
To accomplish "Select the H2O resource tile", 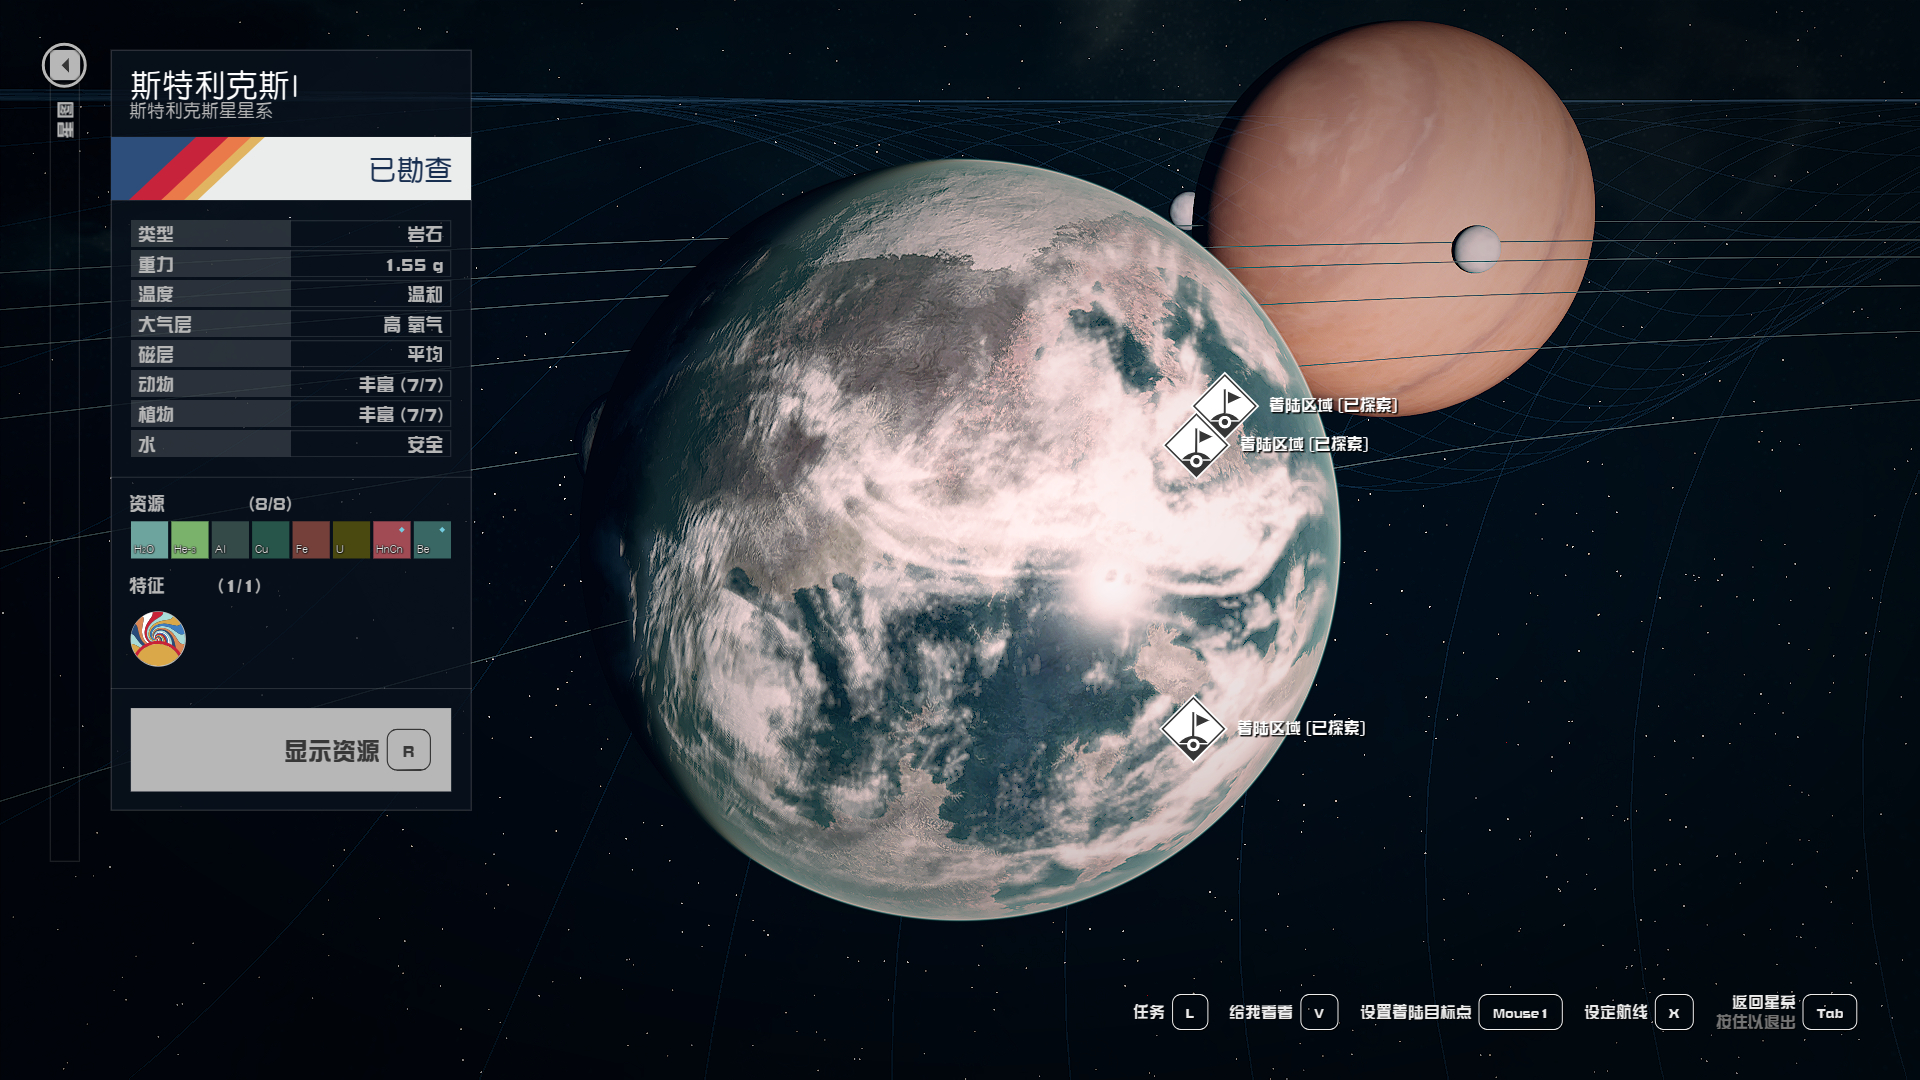I will pyautogui.click(x=149, y=540).
